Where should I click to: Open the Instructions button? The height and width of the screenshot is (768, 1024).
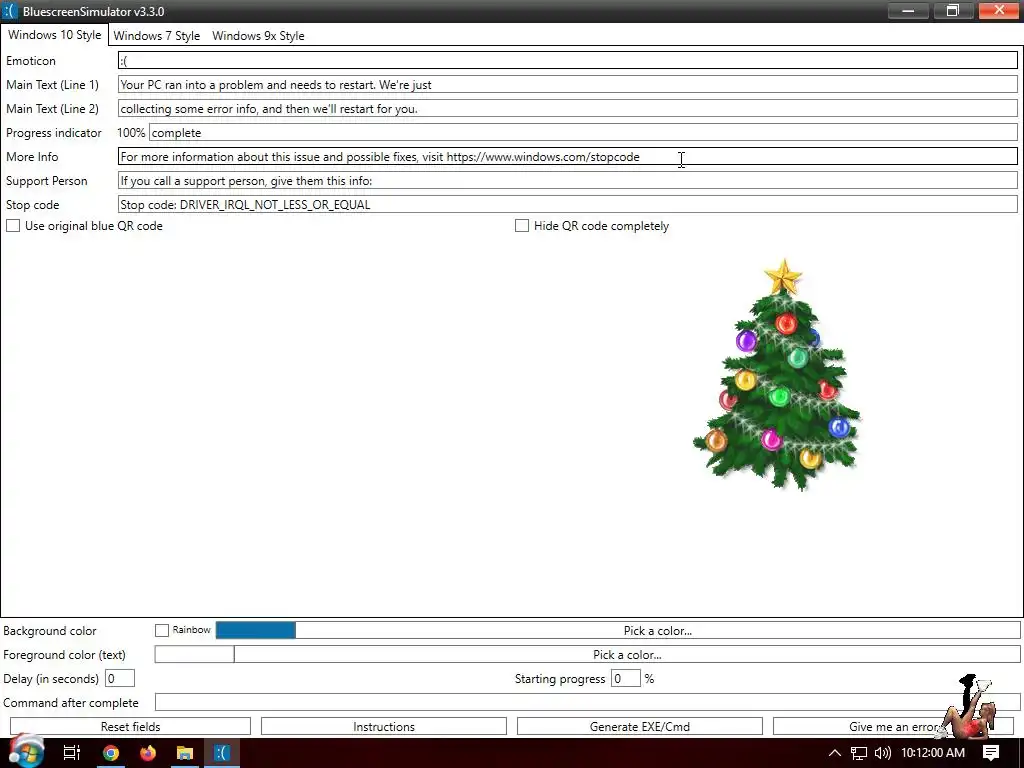384,727
